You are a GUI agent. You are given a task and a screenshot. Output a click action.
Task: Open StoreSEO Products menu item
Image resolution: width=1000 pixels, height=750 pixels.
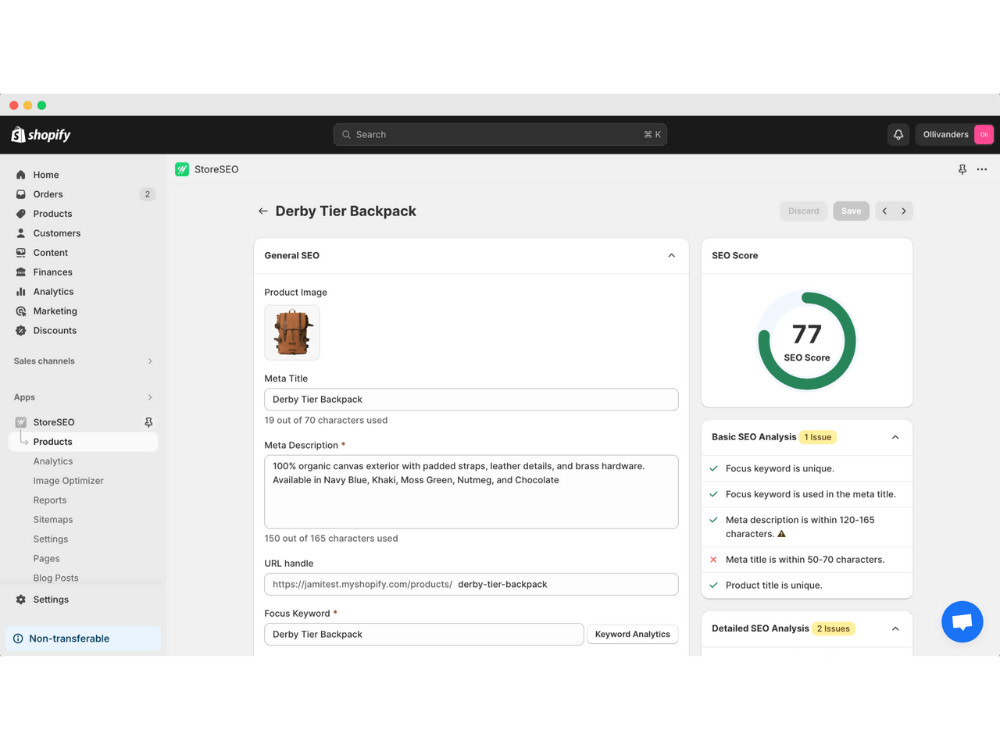tap(84, 441)
